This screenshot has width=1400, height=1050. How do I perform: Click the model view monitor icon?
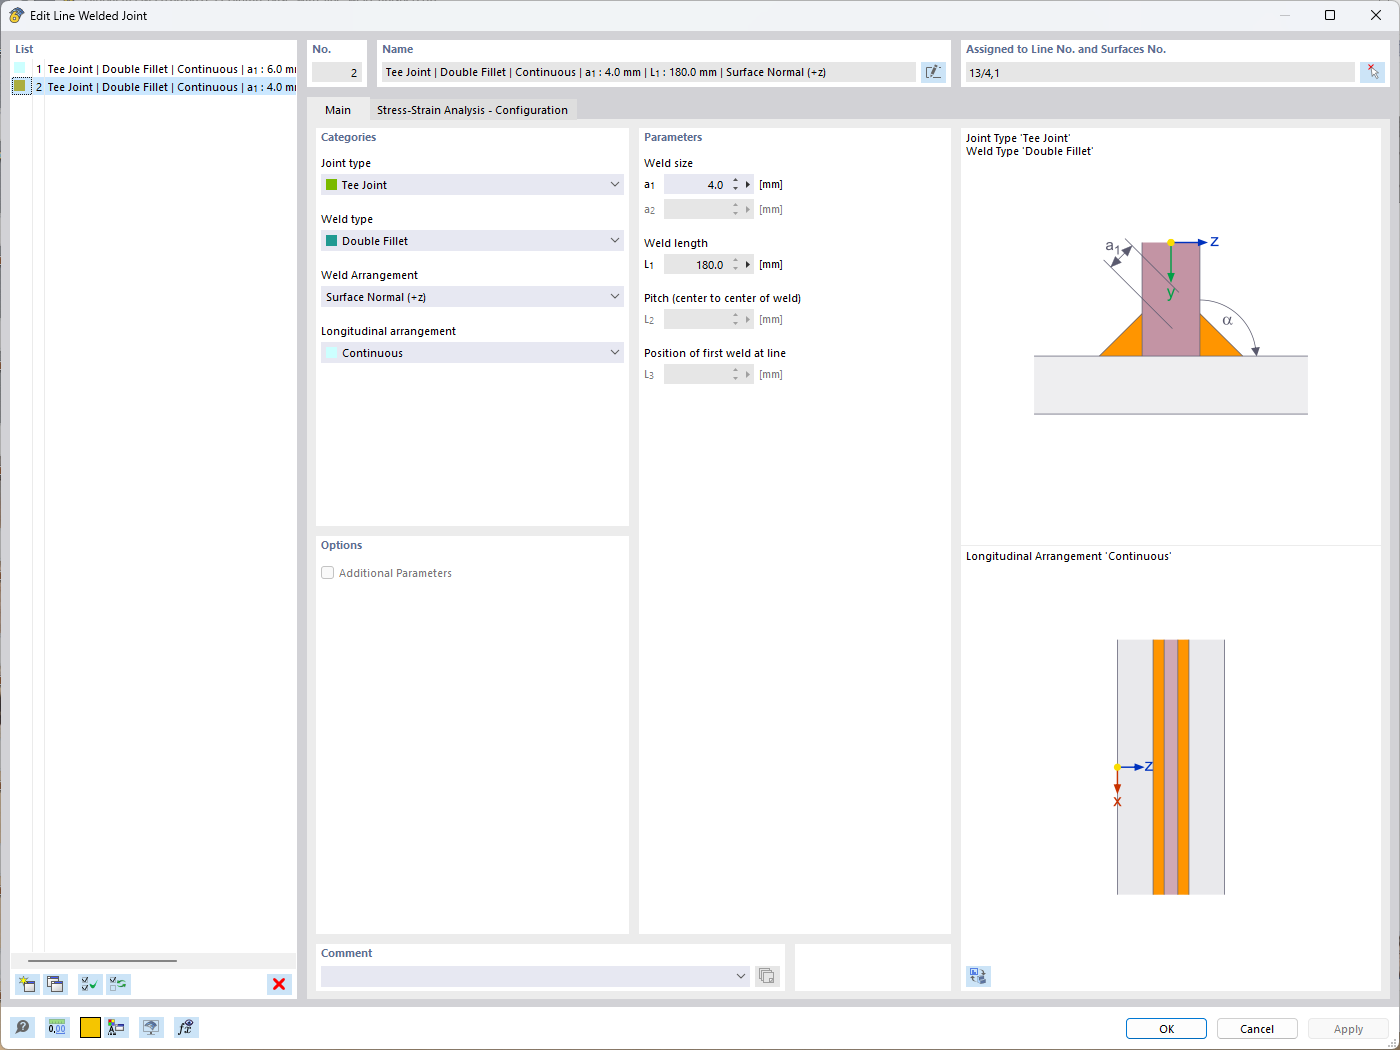pyautogui.click(x=151, y=1027)
